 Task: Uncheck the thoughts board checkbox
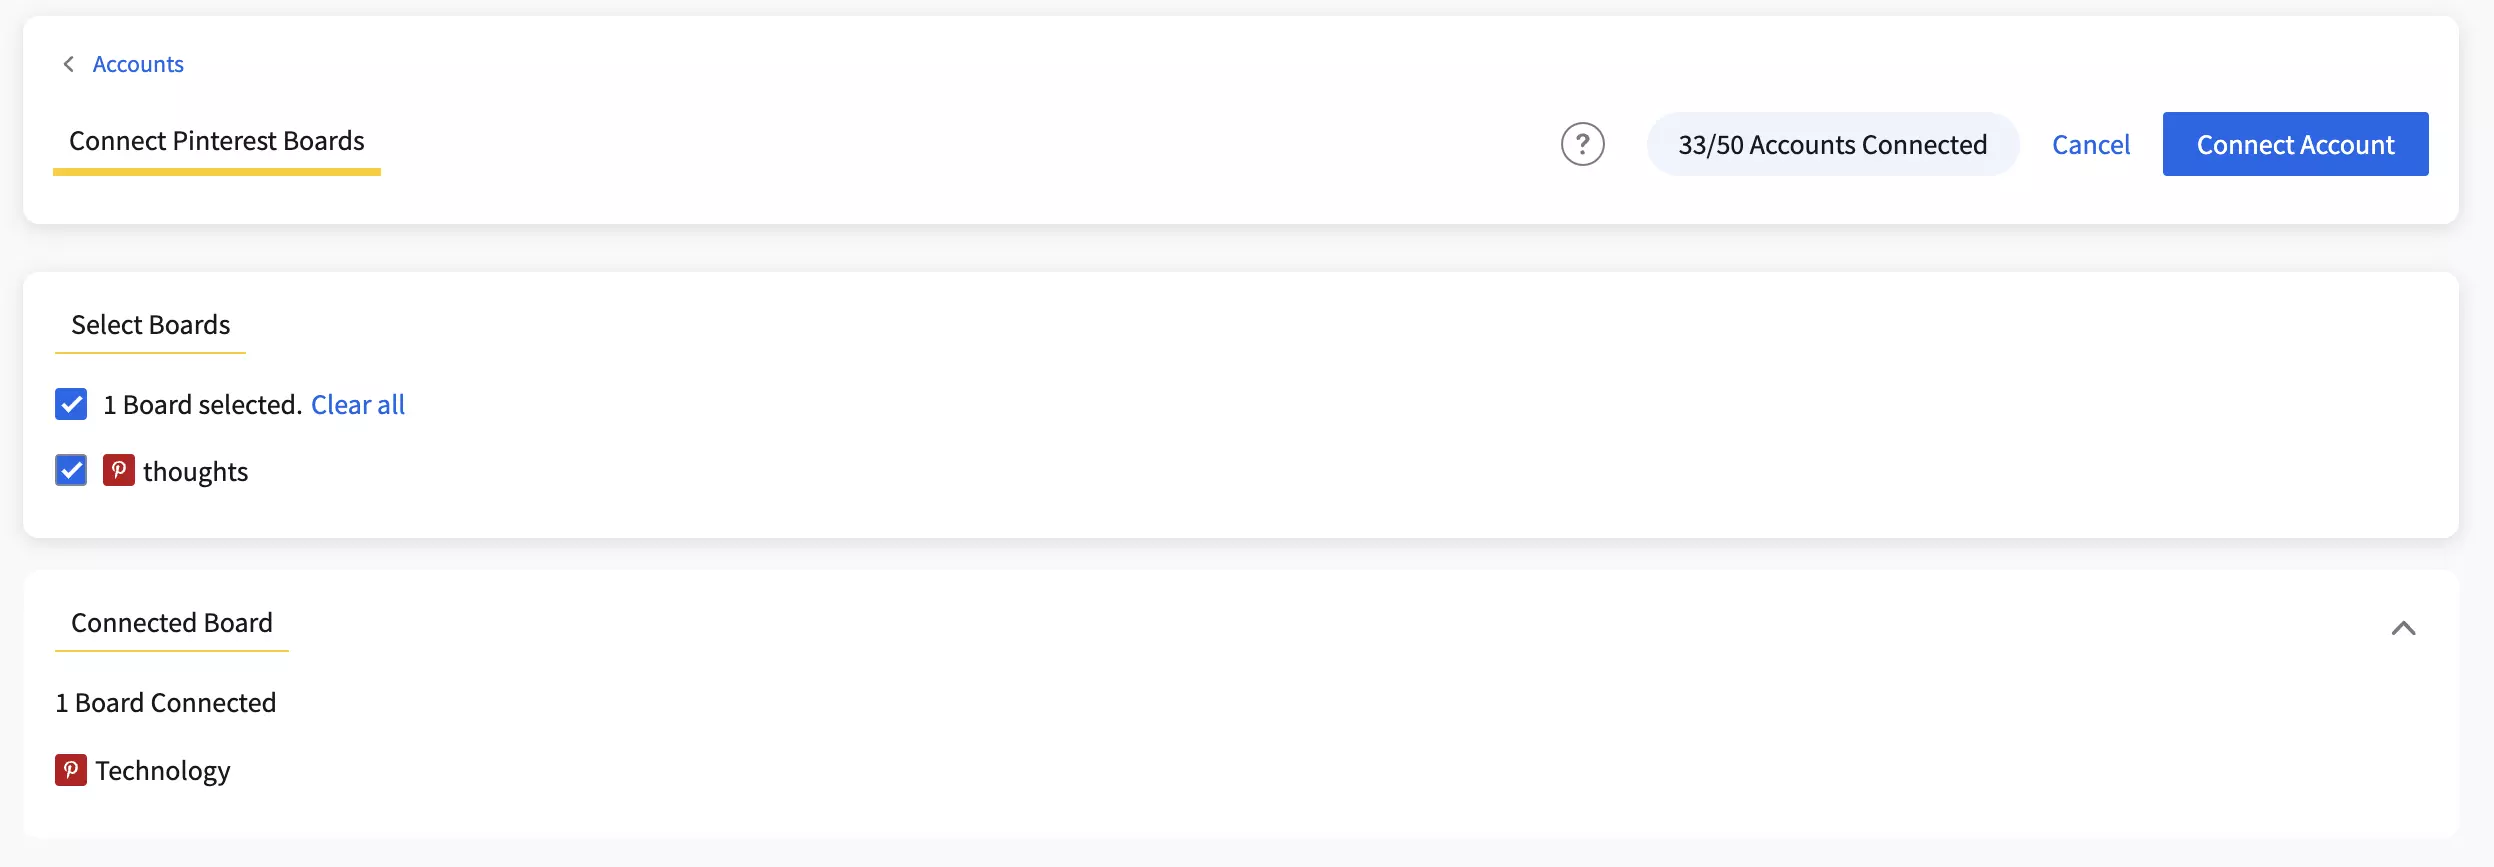click(71, 470)
